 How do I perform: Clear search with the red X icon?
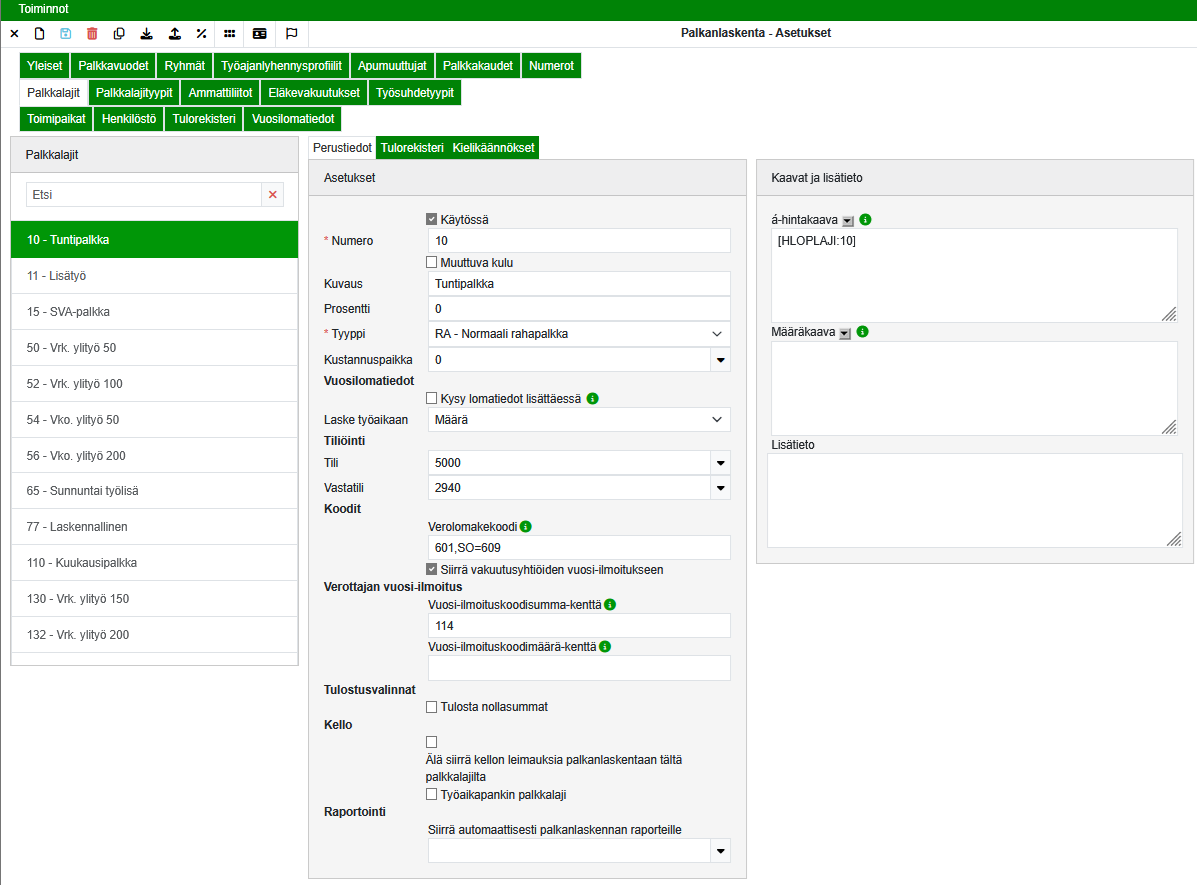tap(273, 195)
